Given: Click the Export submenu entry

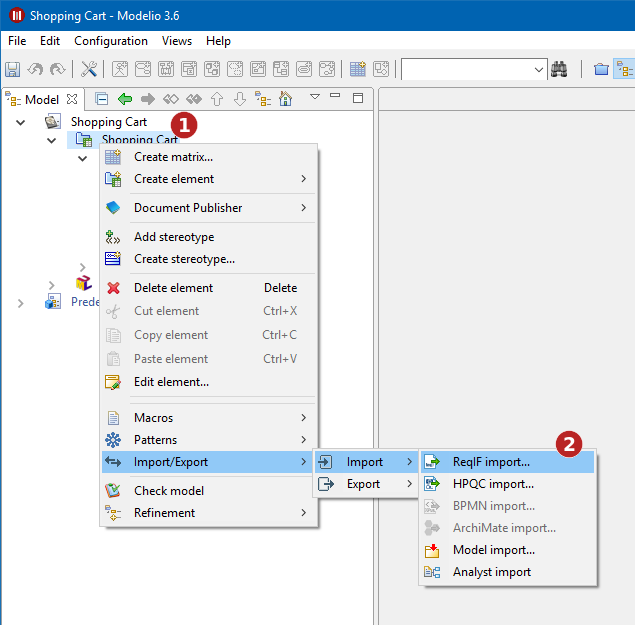Looking at the screenshot, I should pos(365,484).
